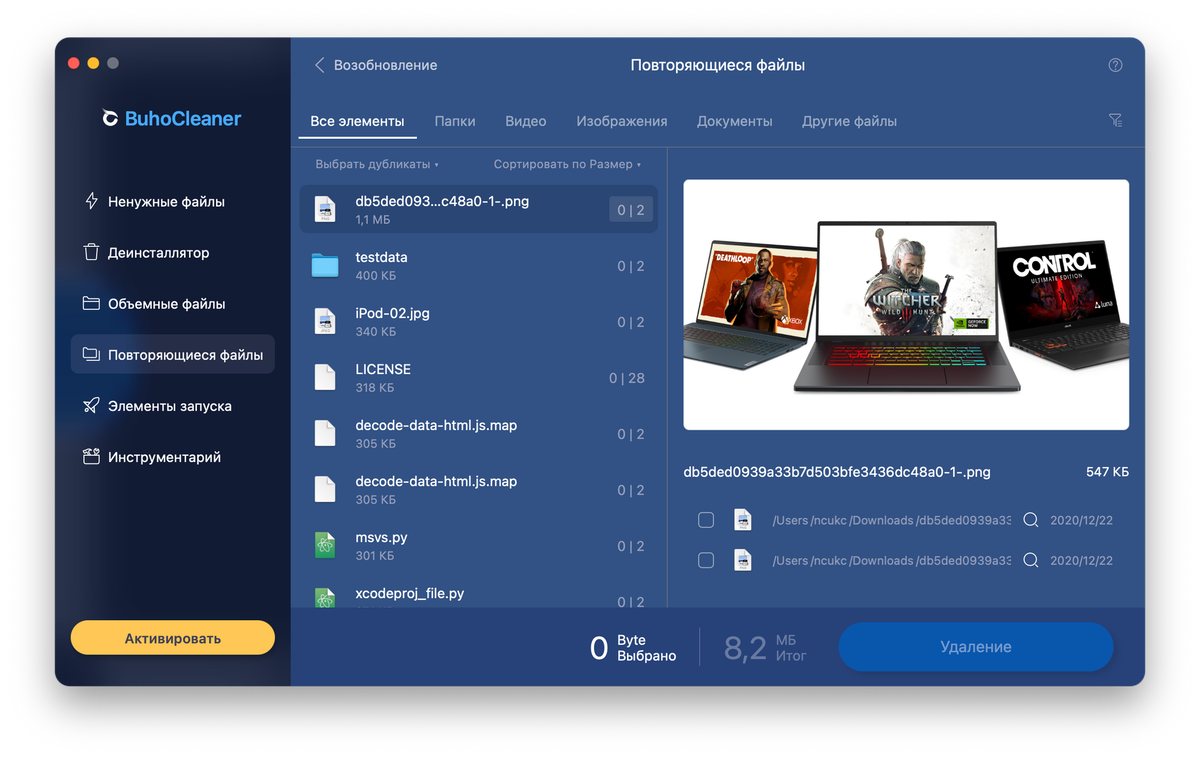Click the 0 | 28 count for LICENSE

tap(627, 378)
